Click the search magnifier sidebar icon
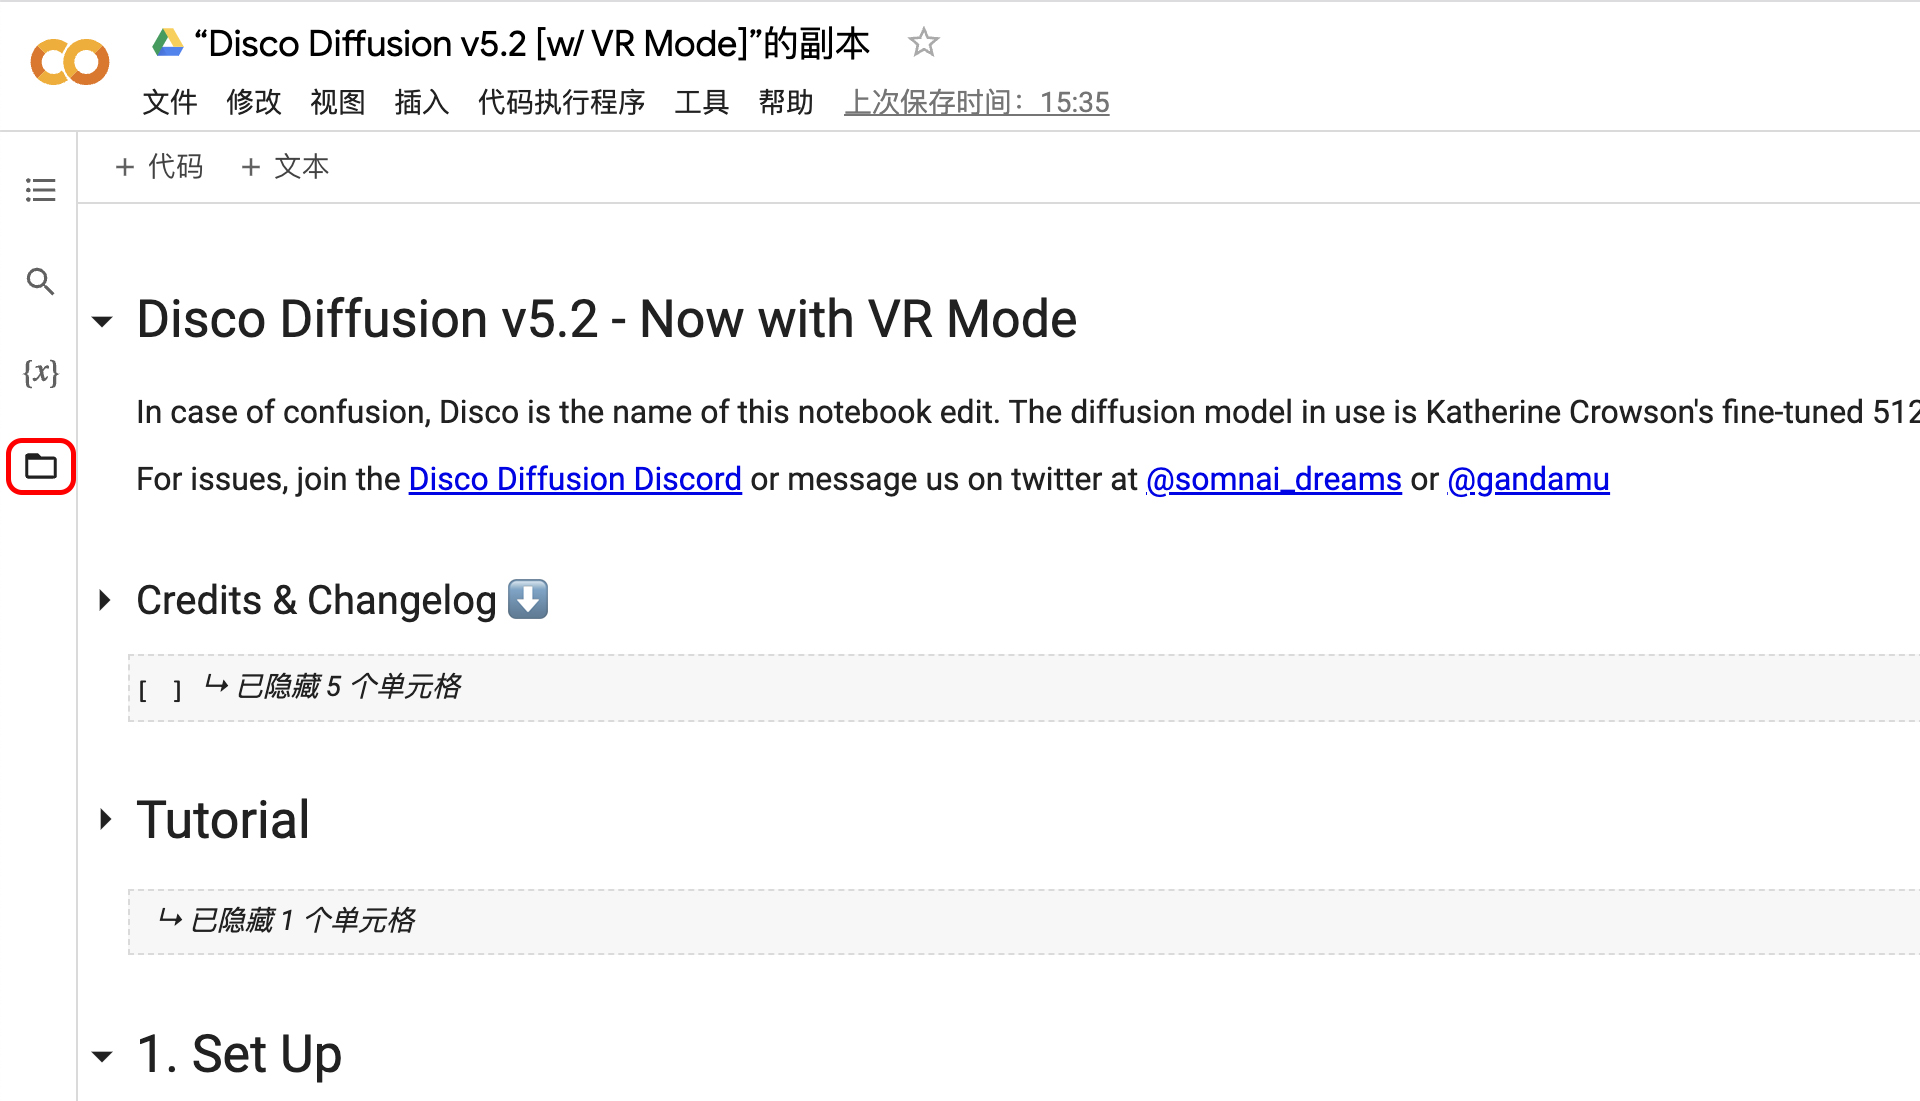Image resolution: width=1920 pixels, height=1101 pixels. pyautogui.click(x=40, y=282)
